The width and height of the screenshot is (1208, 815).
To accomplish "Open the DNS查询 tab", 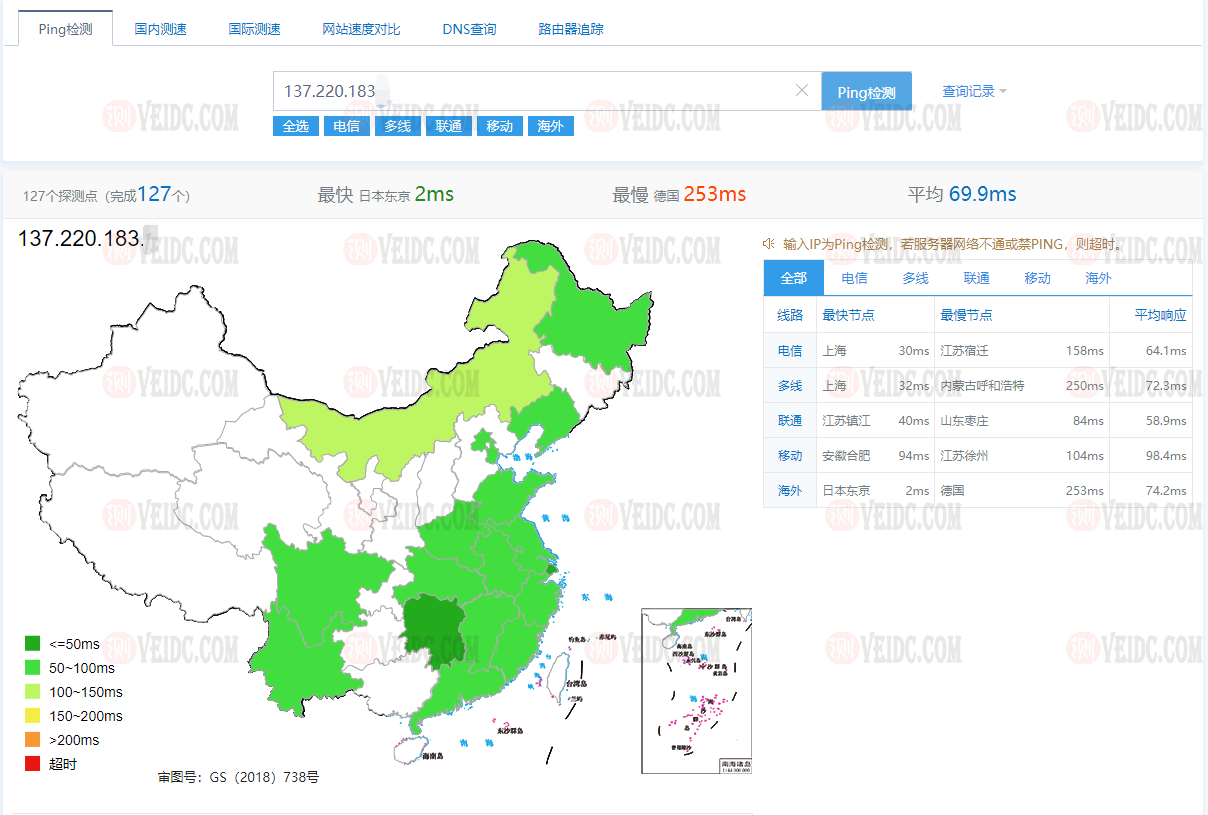I will [469, 29].
